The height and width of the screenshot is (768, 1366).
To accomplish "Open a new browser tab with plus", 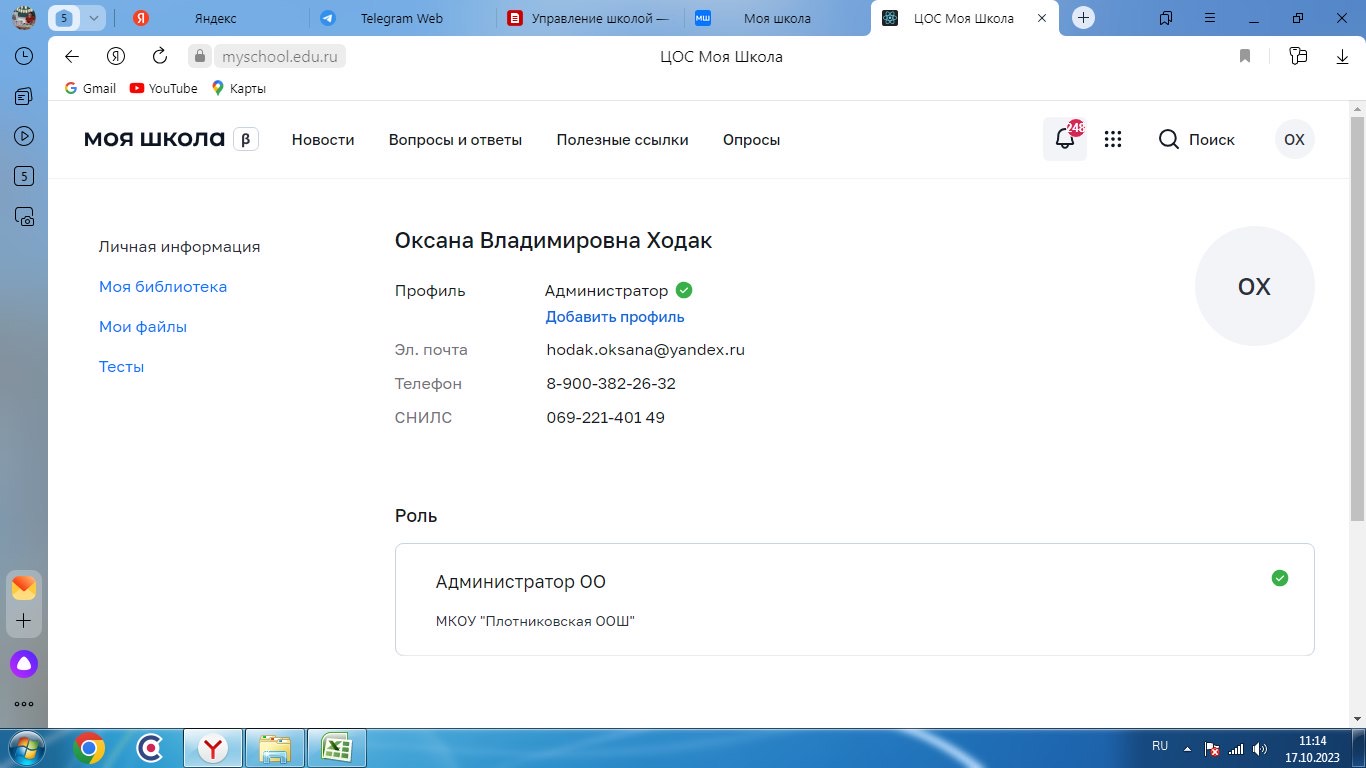I will click(x=1083, y=18).
